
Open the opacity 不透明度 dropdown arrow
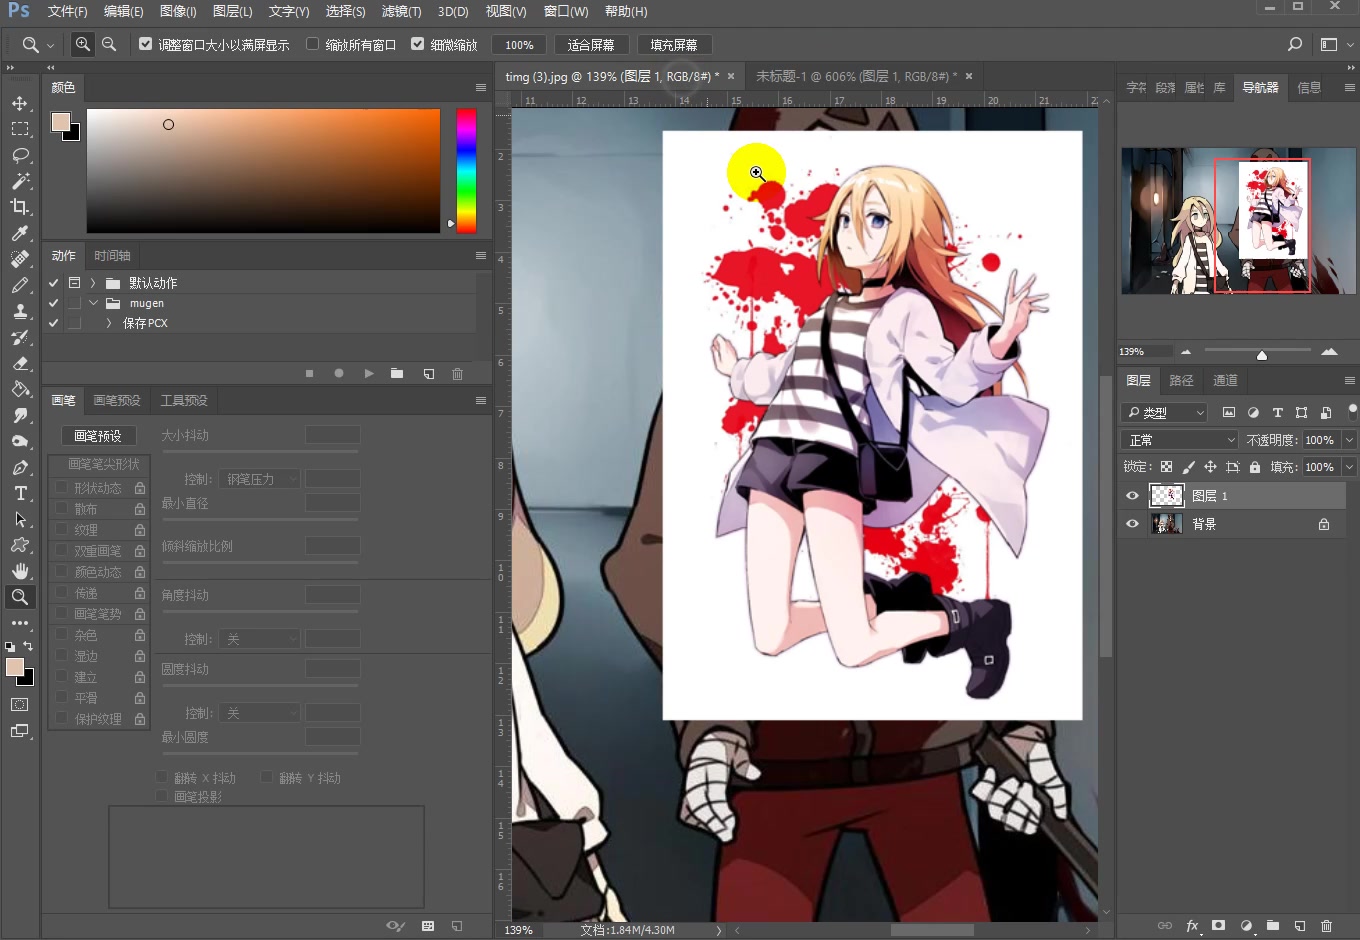[x=1349, y=440]
